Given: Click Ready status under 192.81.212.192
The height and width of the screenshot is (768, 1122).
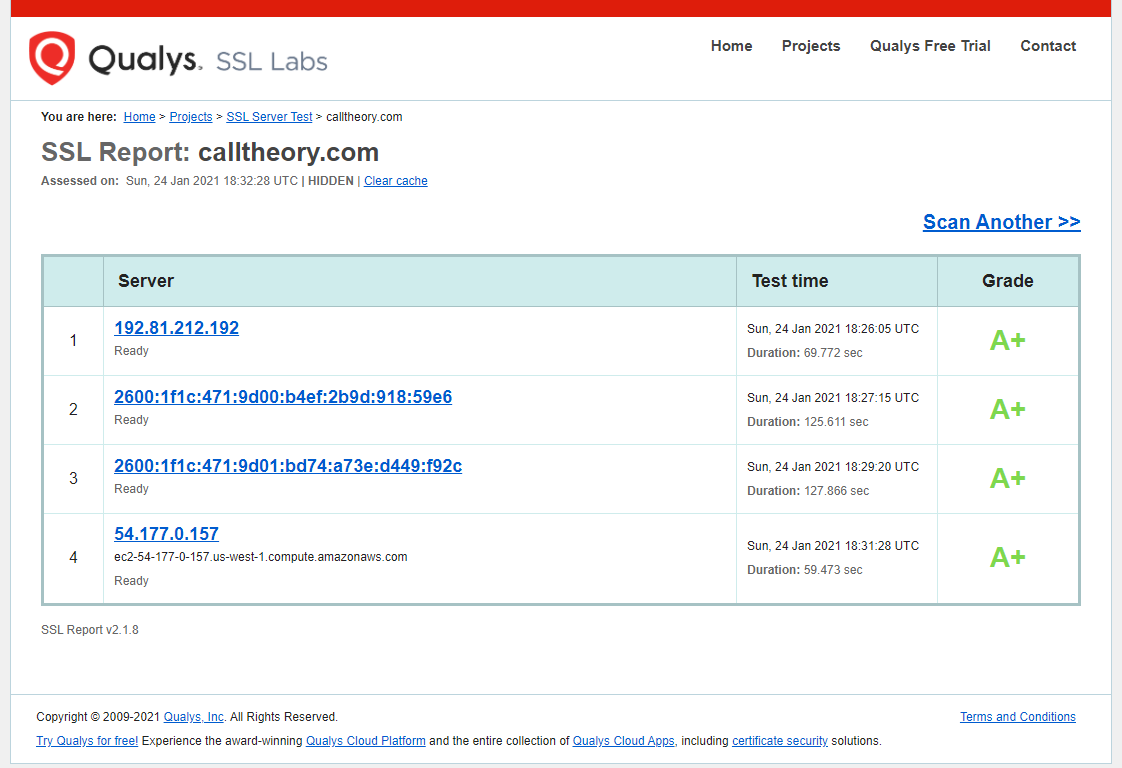Looking at the screenshot, I should (x=132, y=351).
